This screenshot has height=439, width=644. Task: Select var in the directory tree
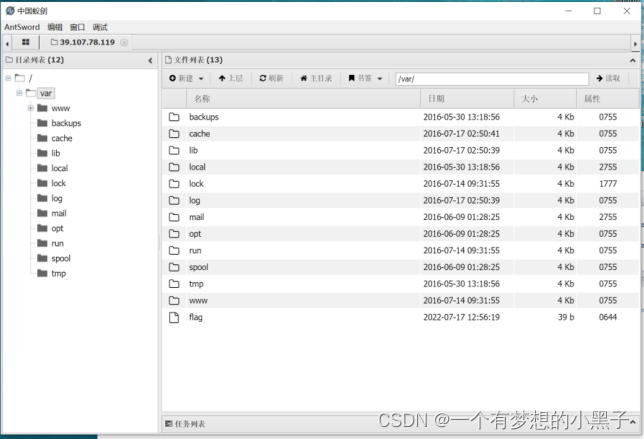click(x=46, y=93)
